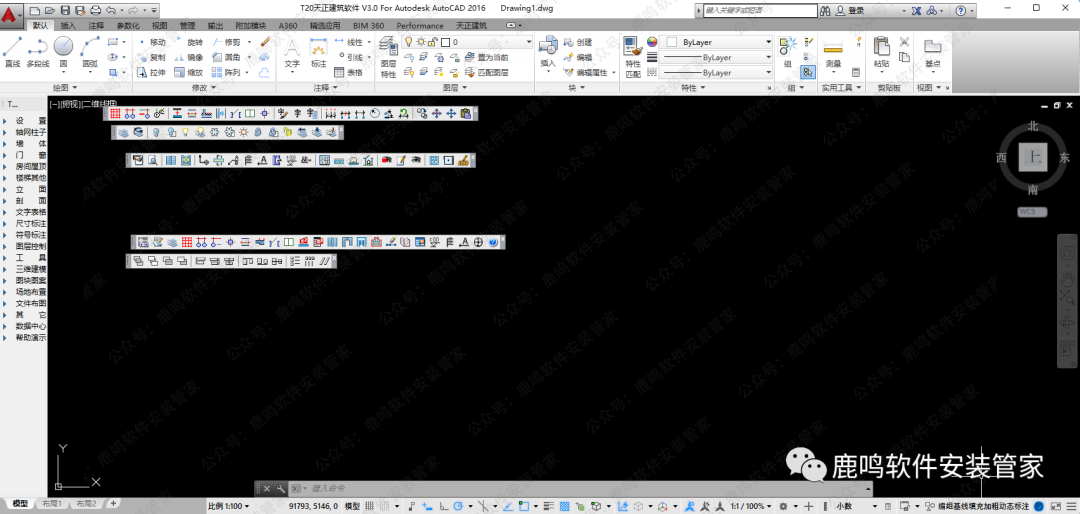Open the 比例 1:100 scale dropdown

[228, 506]
